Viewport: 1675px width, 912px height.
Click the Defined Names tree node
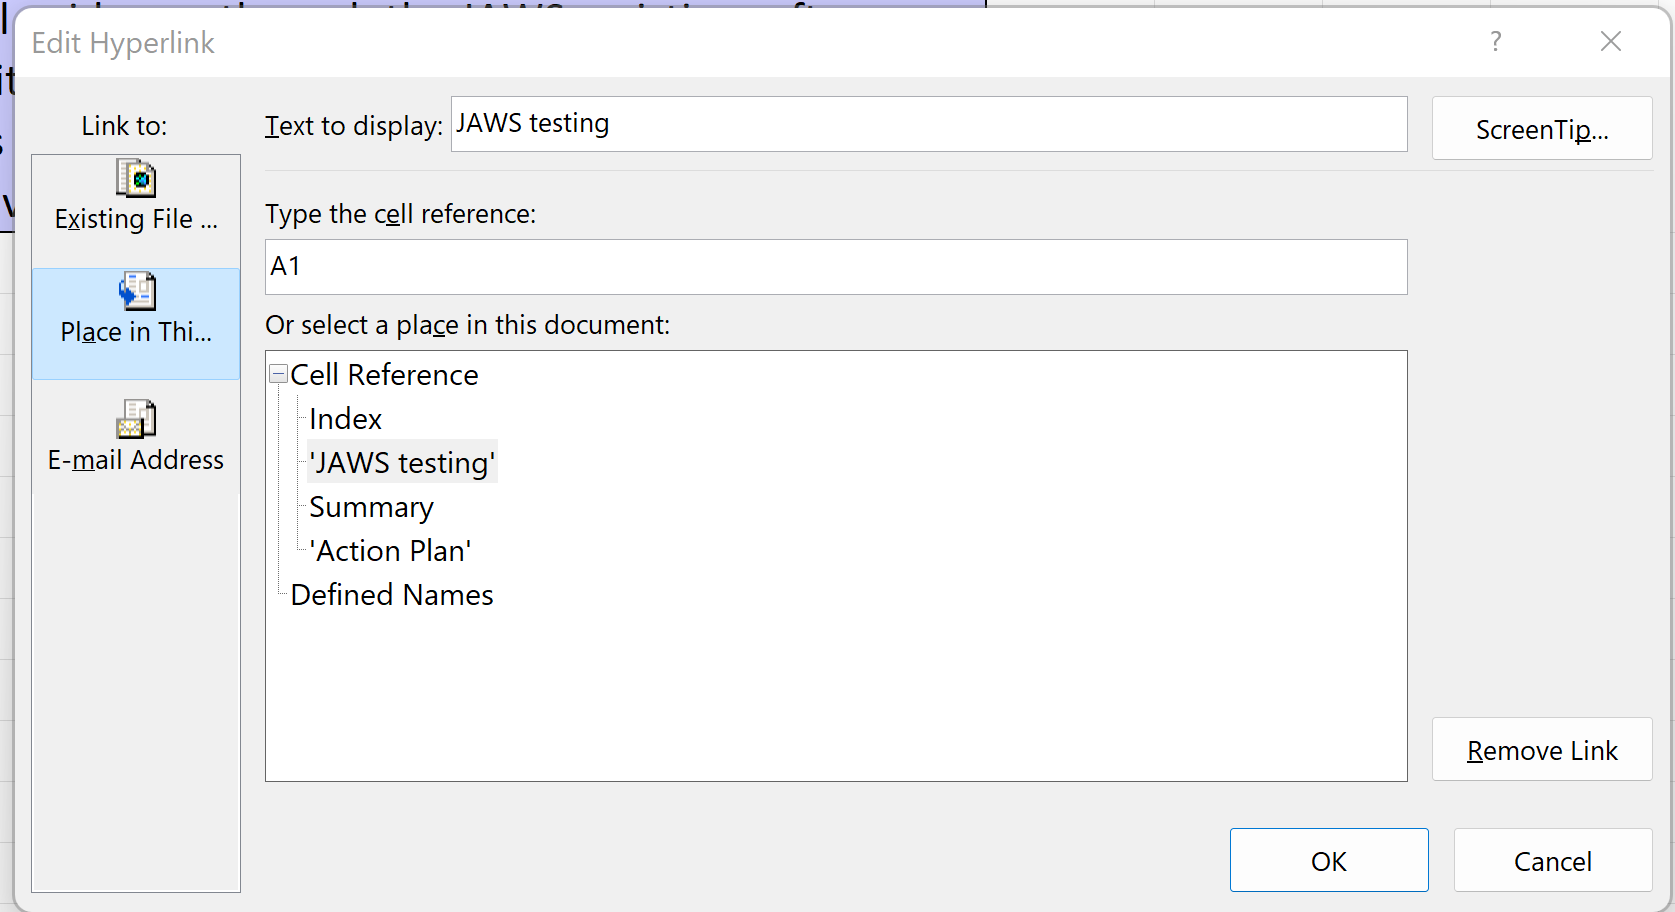point(392,595)
